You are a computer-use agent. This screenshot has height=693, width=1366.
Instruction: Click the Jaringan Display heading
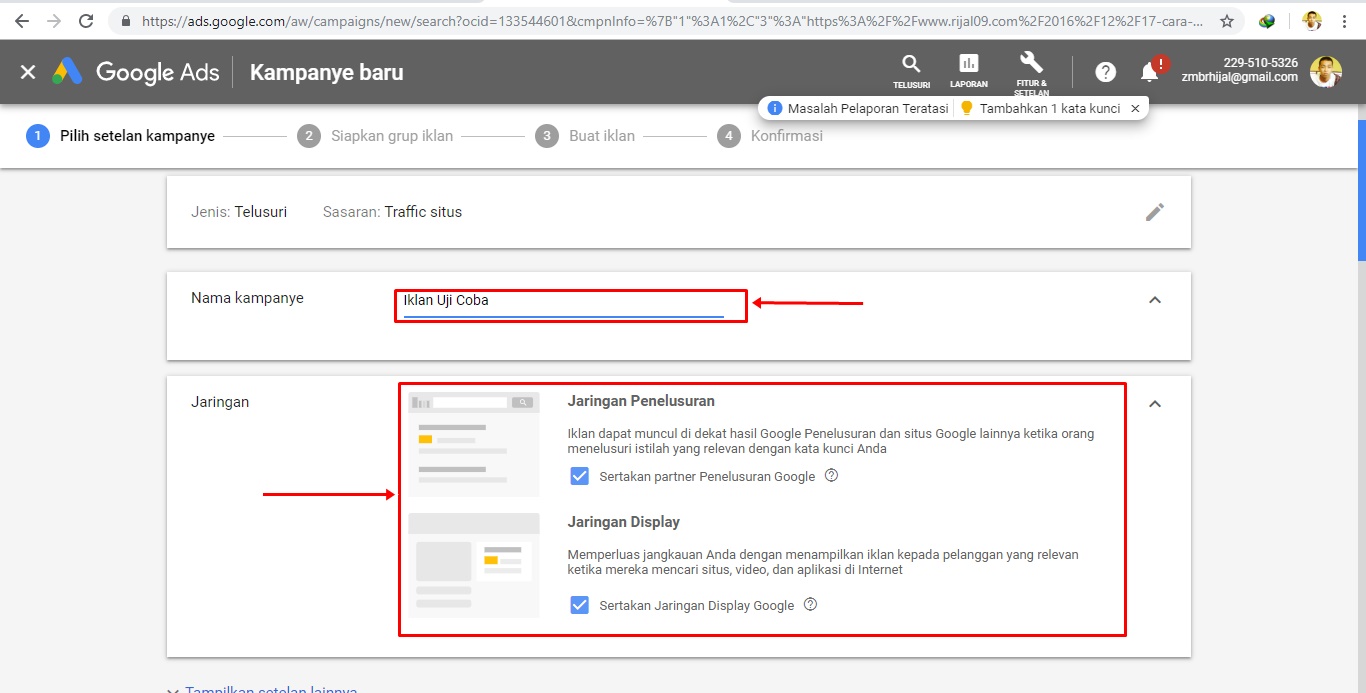pos(624,522)
